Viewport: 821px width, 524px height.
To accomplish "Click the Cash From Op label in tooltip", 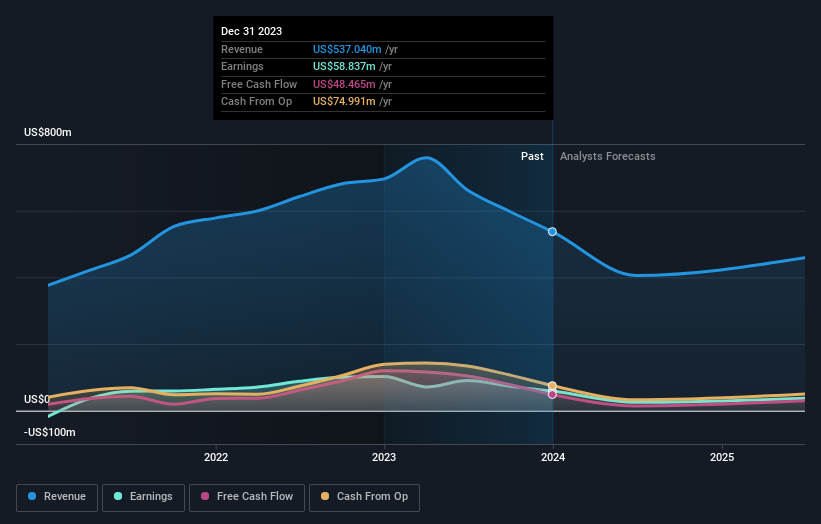I will [257, 102].
